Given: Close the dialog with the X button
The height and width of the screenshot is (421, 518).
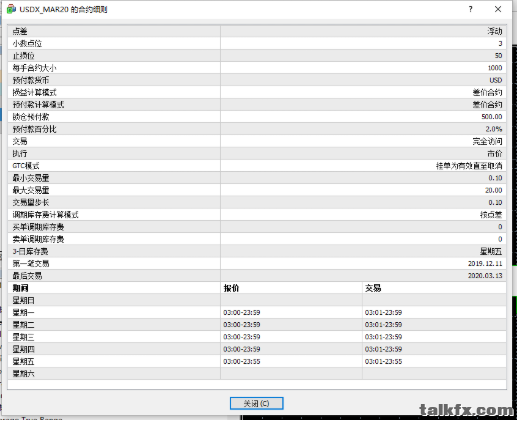Looking at the screenshot, I should (x=498, y=9).
